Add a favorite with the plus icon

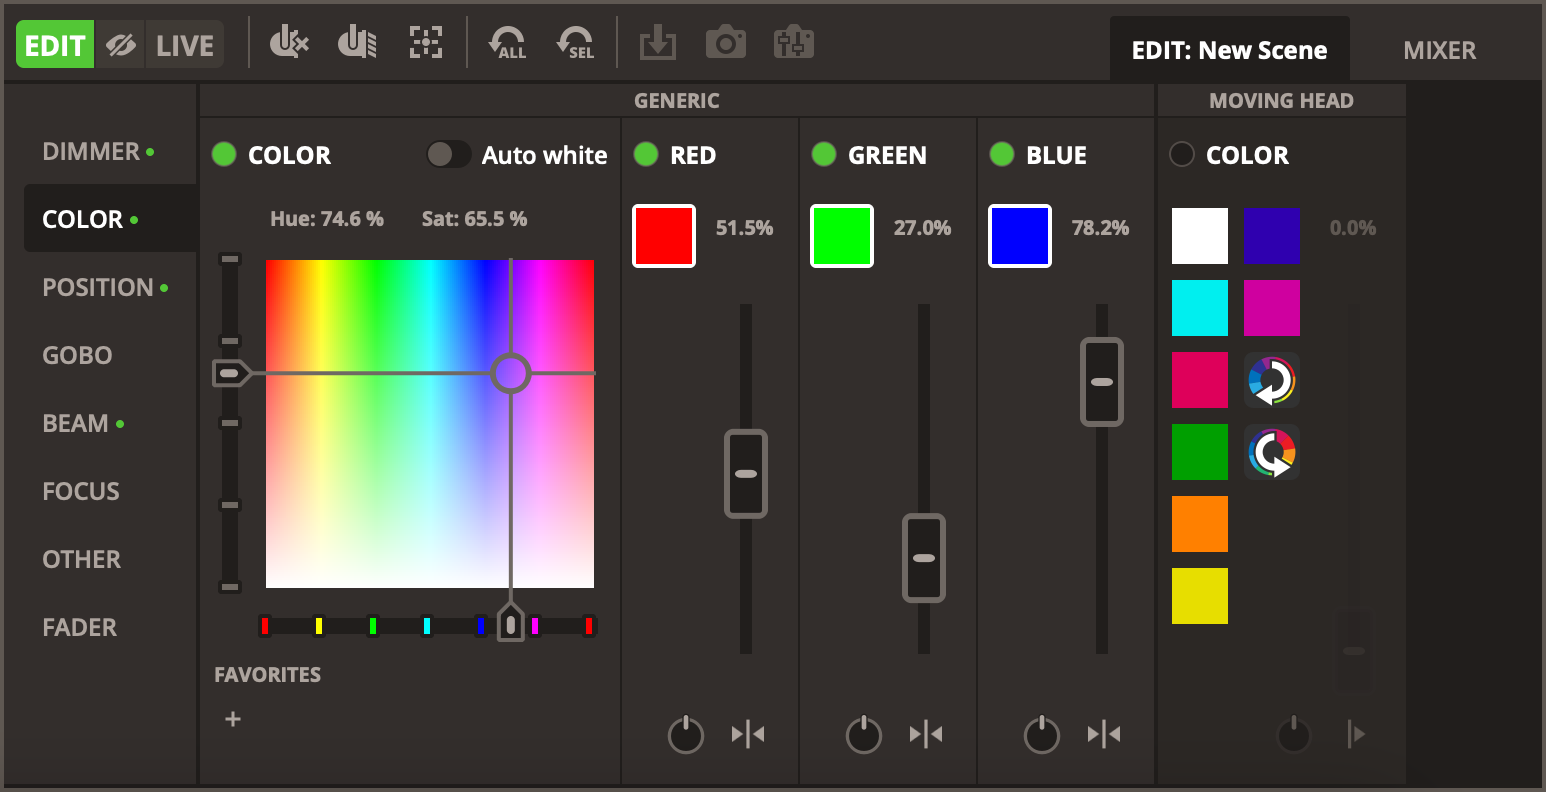233,719
